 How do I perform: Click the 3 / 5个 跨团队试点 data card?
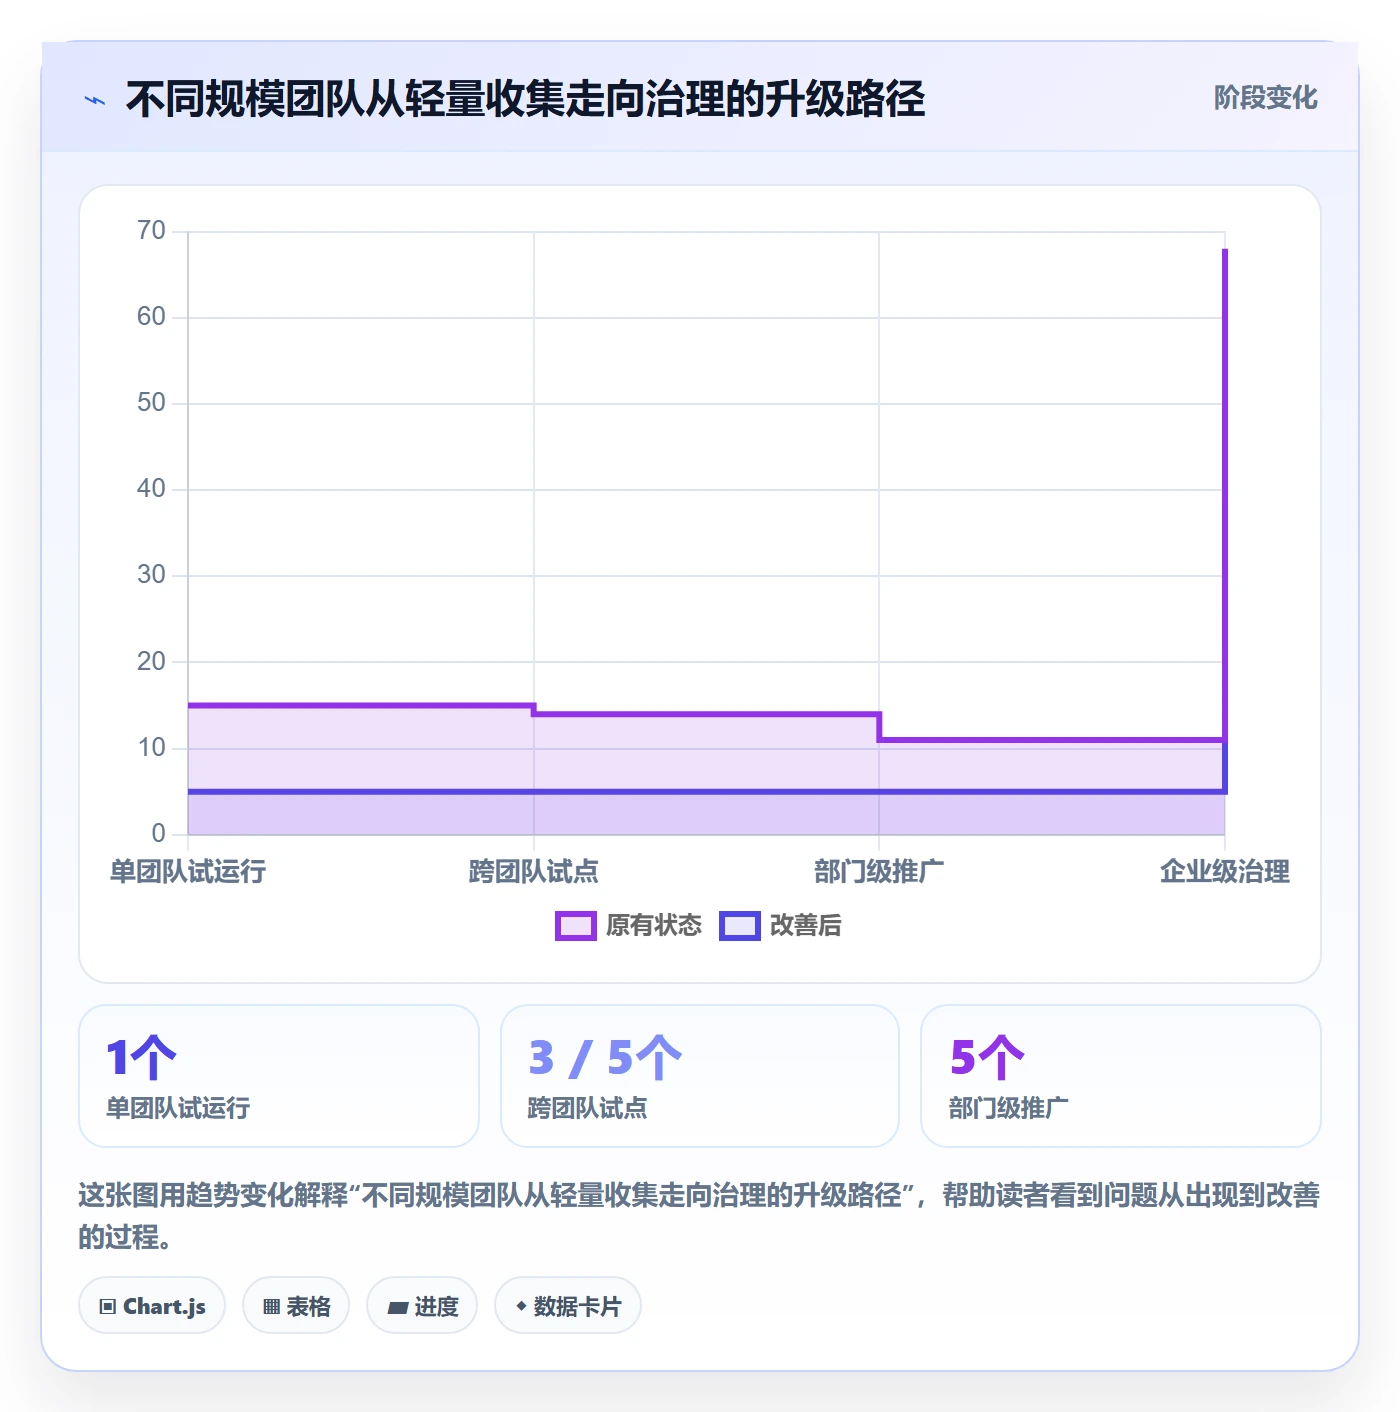(x=700, y=1076)
